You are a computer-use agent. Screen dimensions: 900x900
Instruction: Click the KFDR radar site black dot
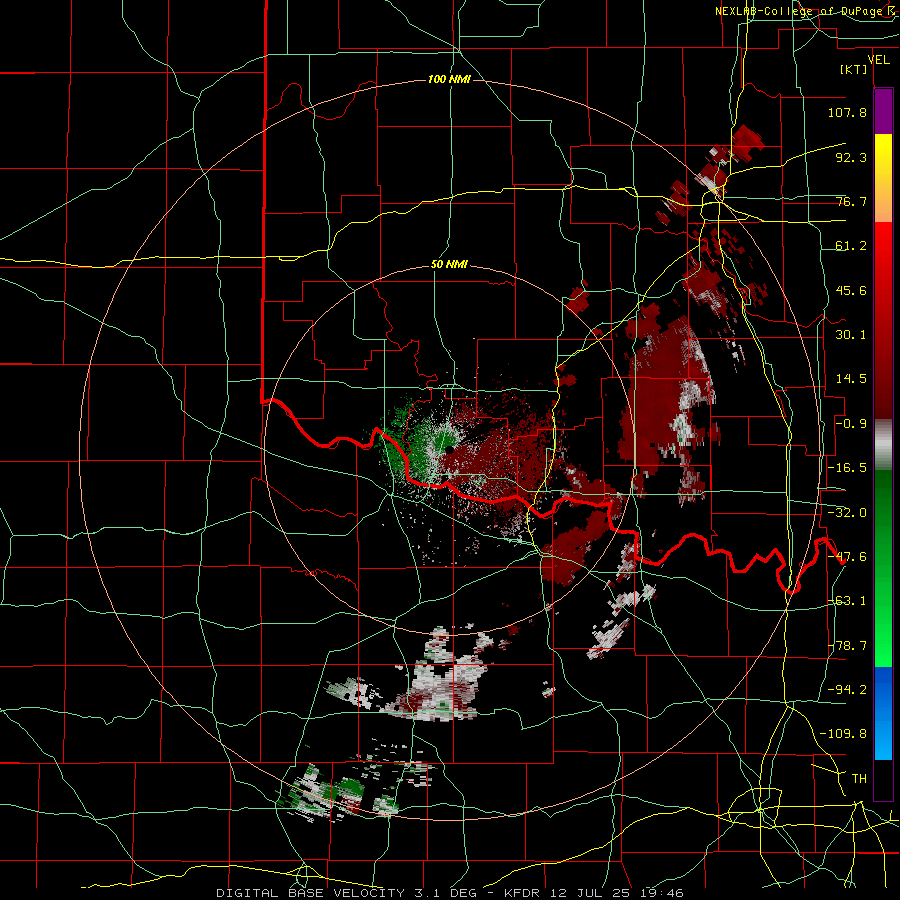(x=448, y=450)
